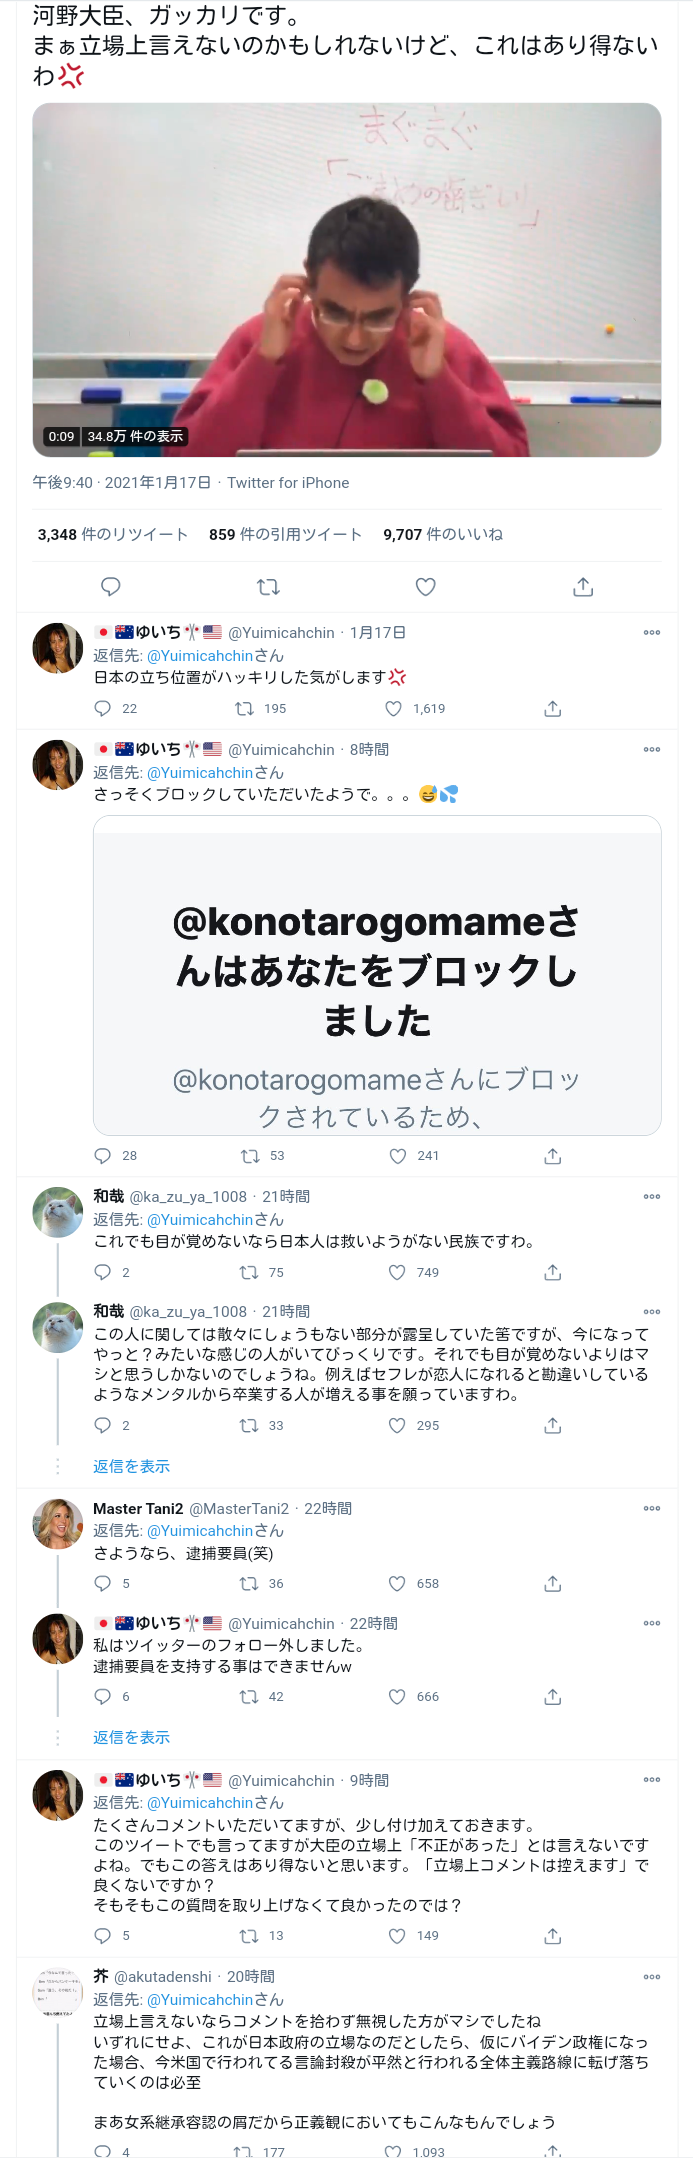Open the blocked-by-konotarogomame screenshot image
693x2158 pixels.
(x=377, y=975)
